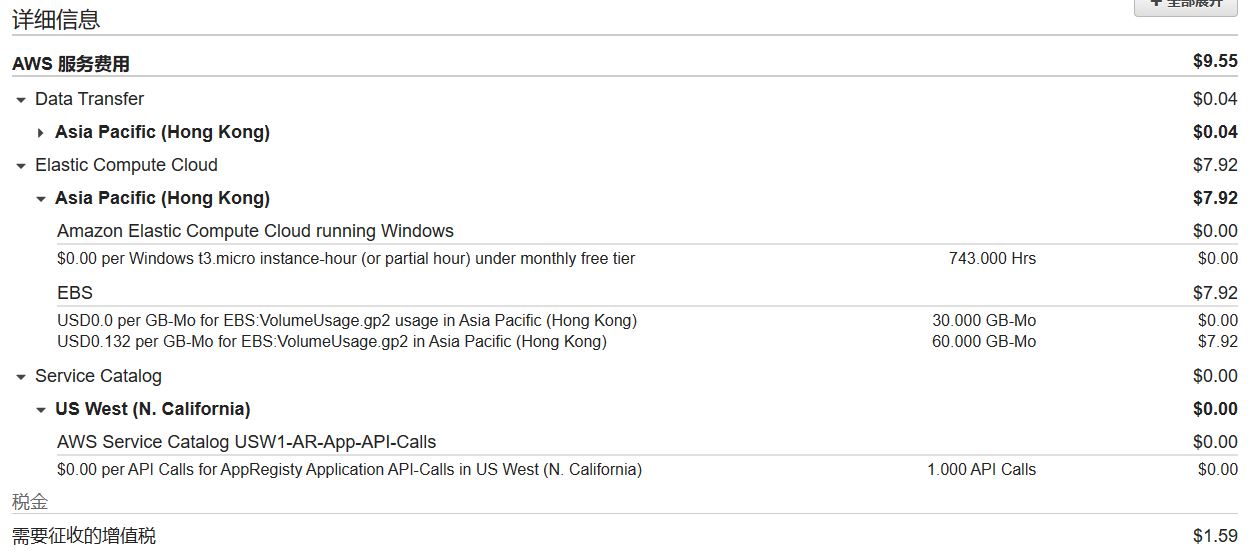The height and width of the screenshot is (555, 1254).
Task: Collapse Asia Pacific (Hong Kong) under Elastic Compute Cloud
Action: coord(41,199)
